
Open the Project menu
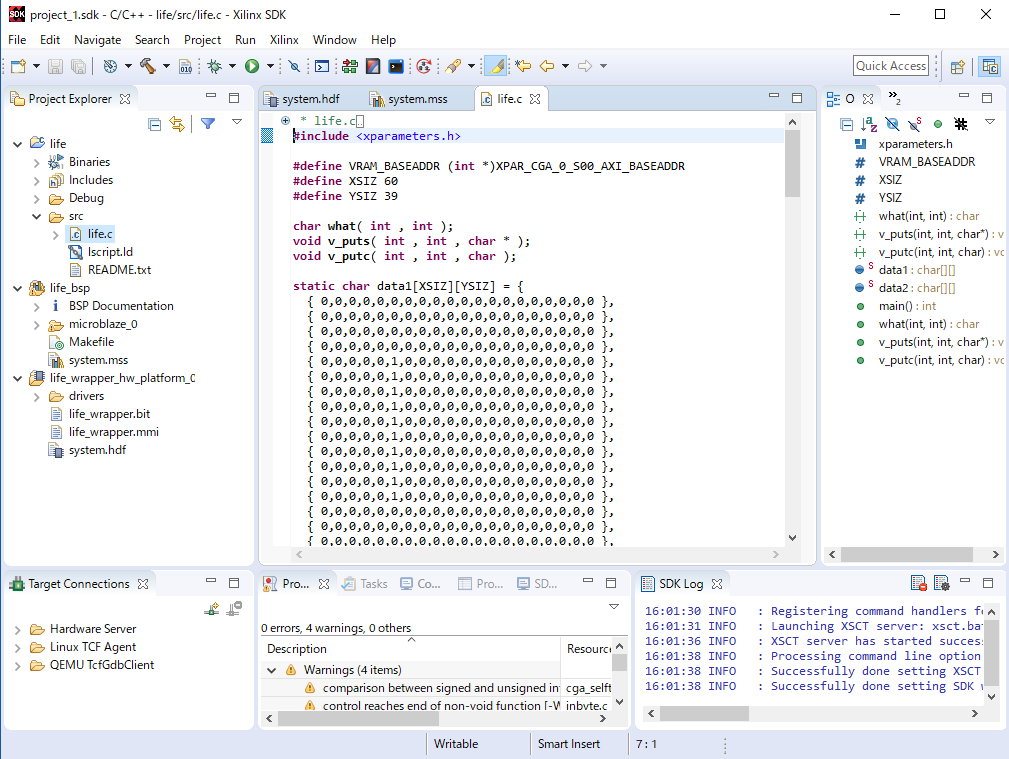(x=202, y=40)
